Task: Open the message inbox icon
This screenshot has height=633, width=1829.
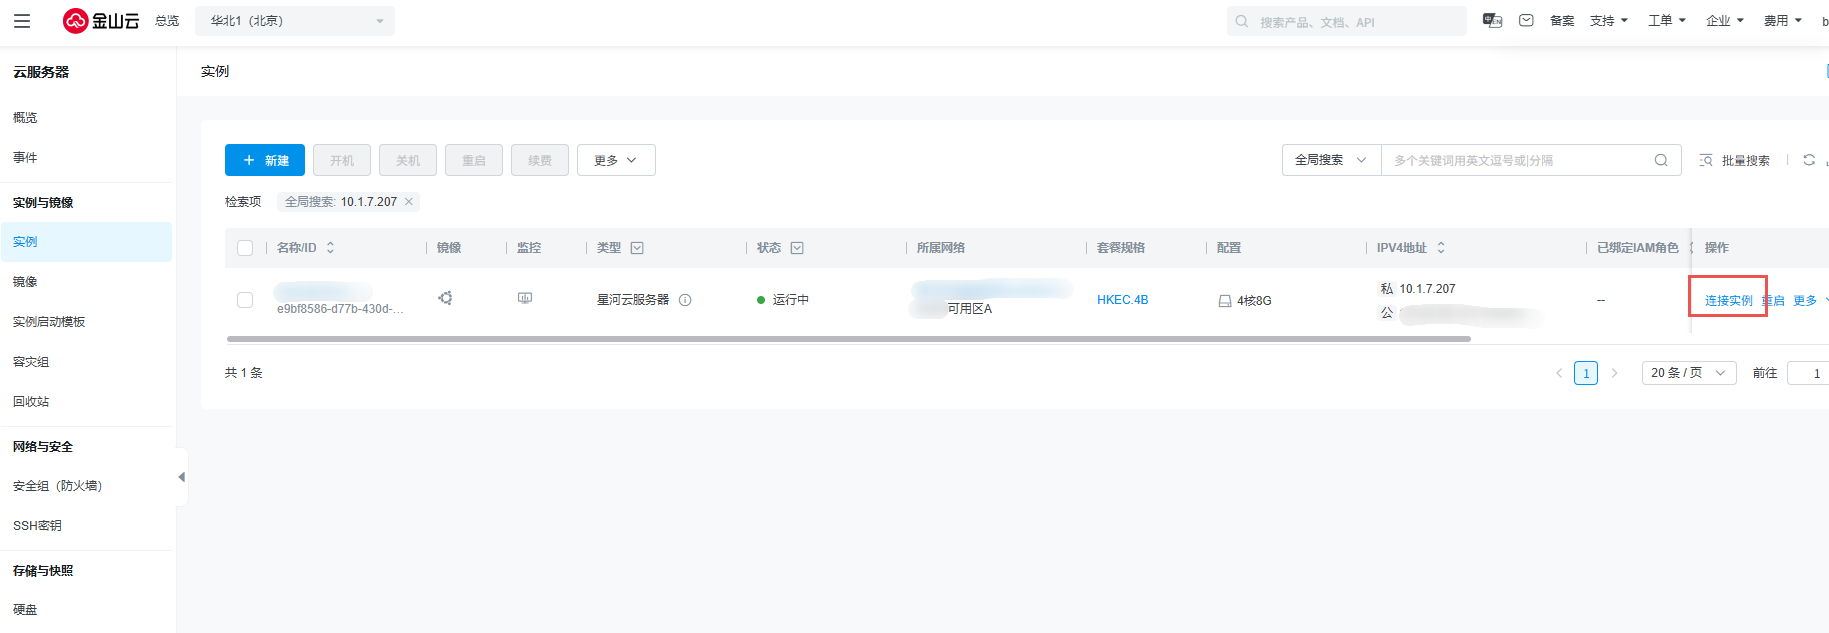Action: point(1526,21)
